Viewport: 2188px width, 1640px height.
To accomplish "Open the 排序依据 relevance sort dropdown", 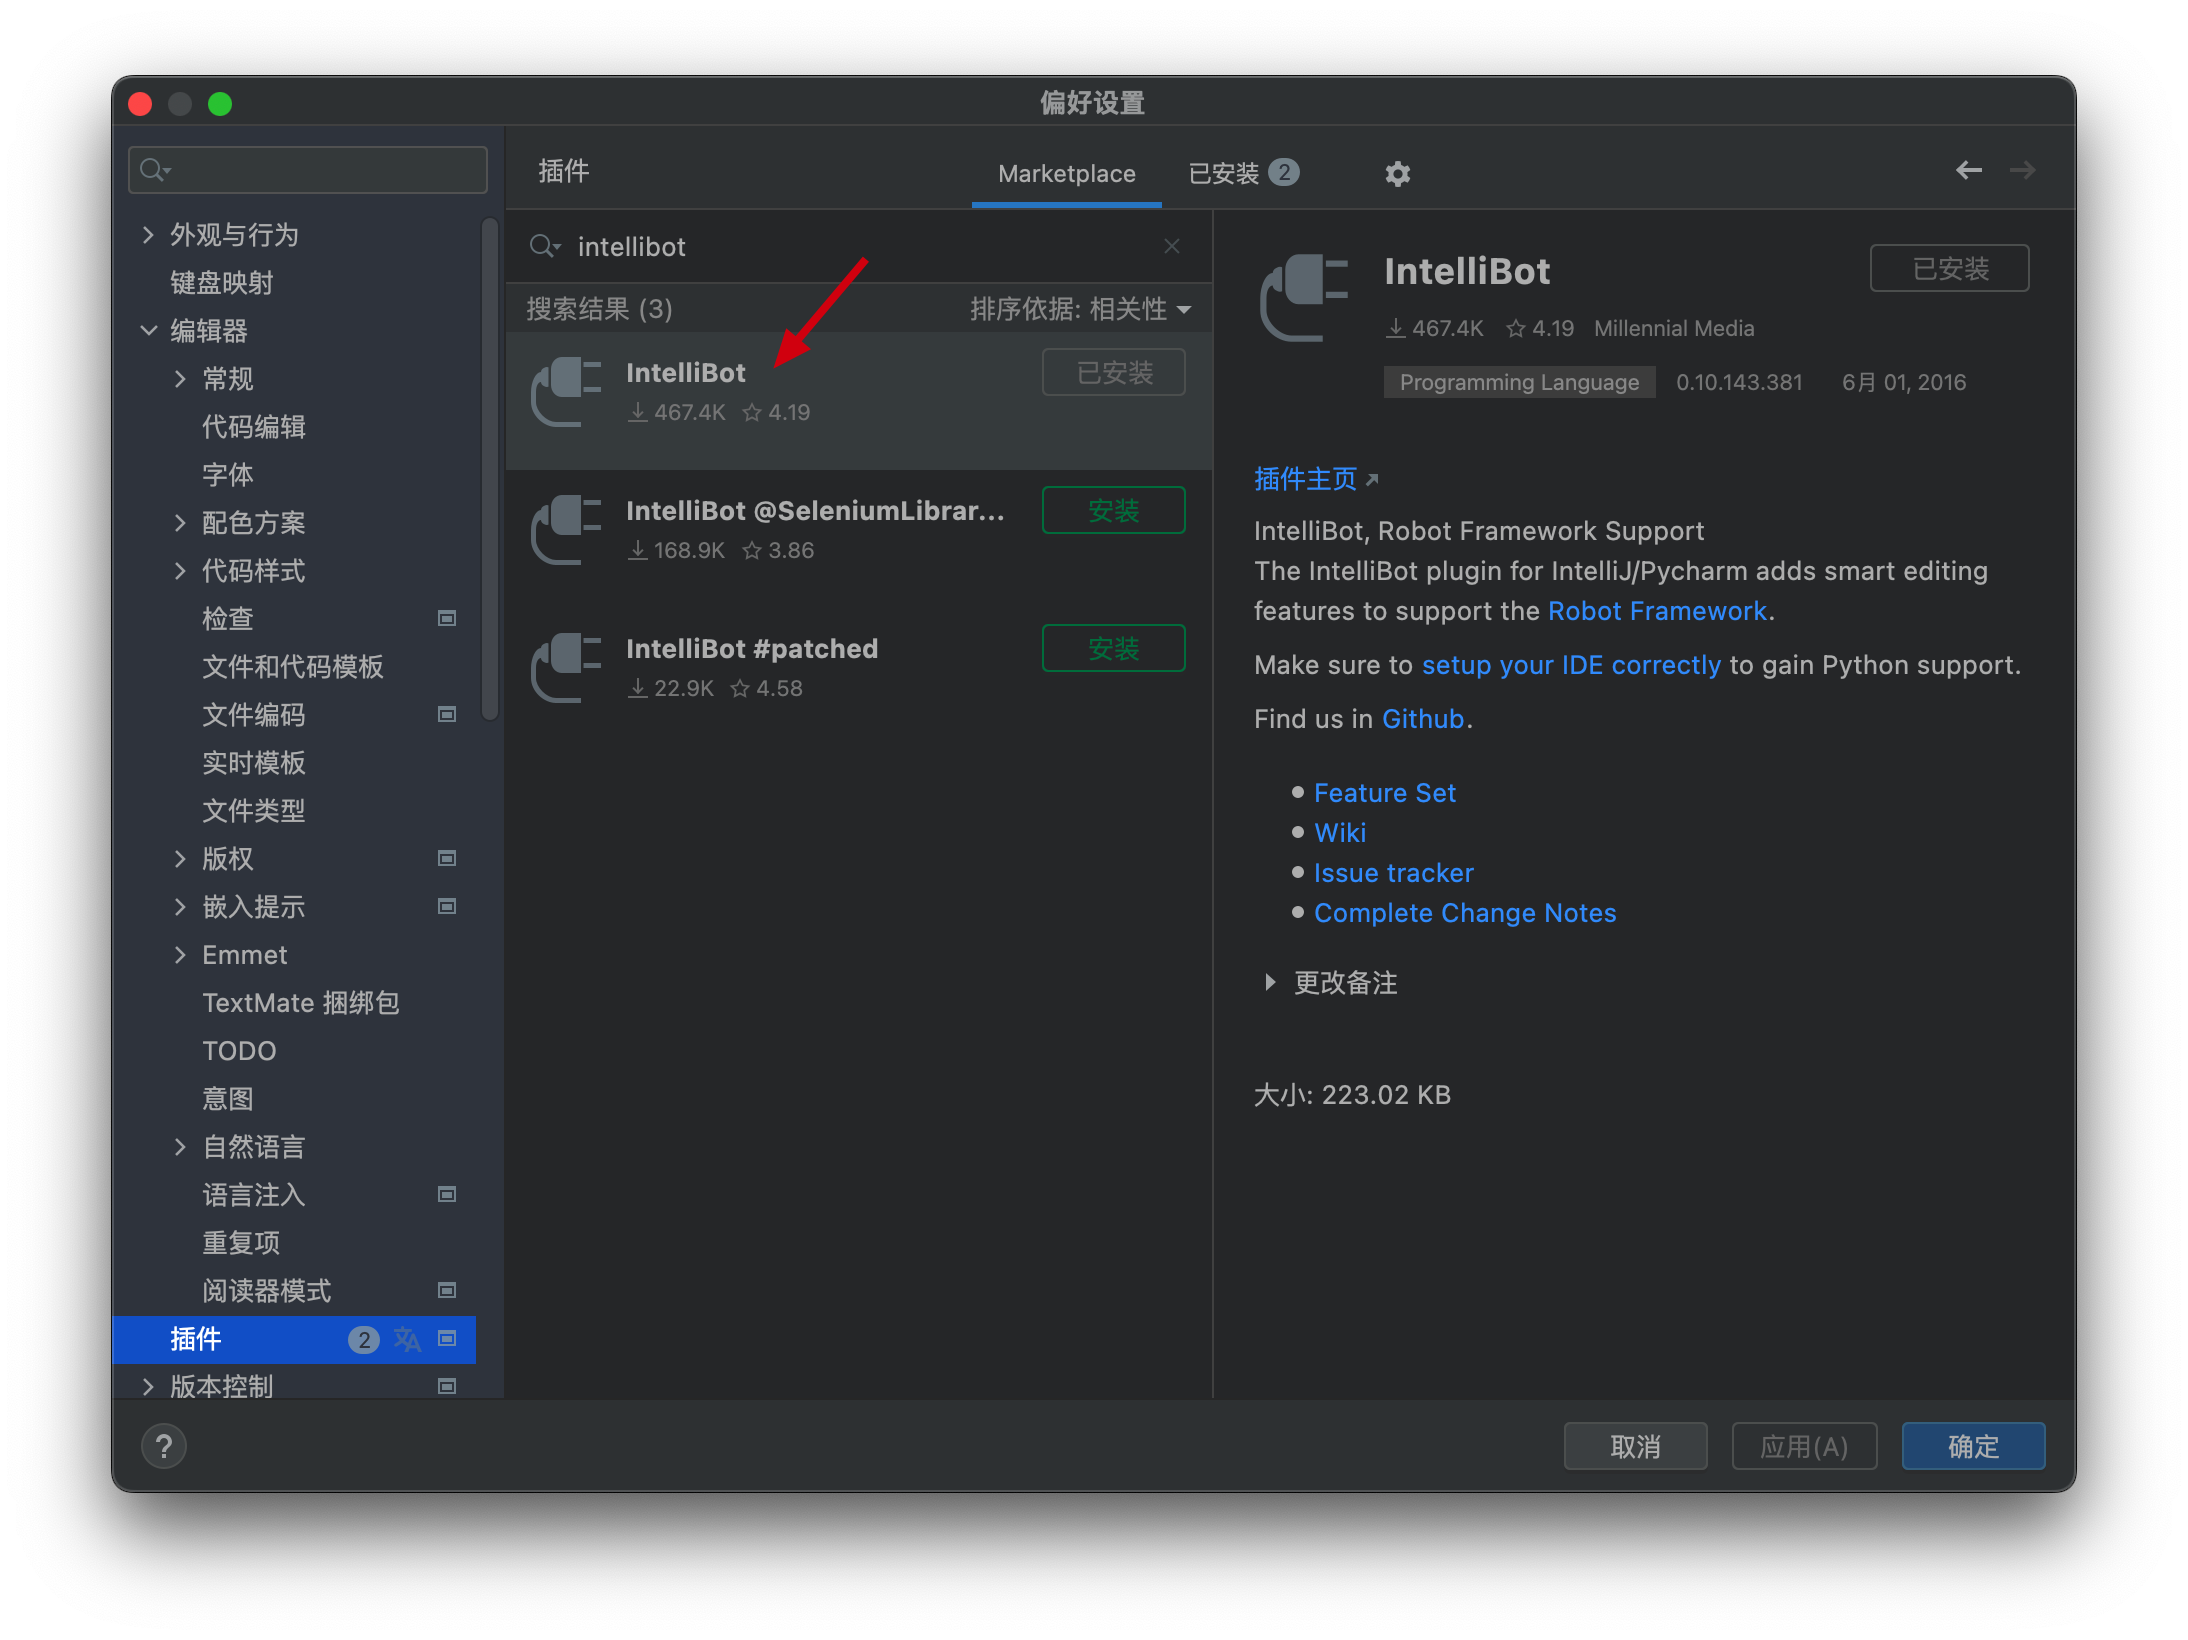I will 1082,308.
